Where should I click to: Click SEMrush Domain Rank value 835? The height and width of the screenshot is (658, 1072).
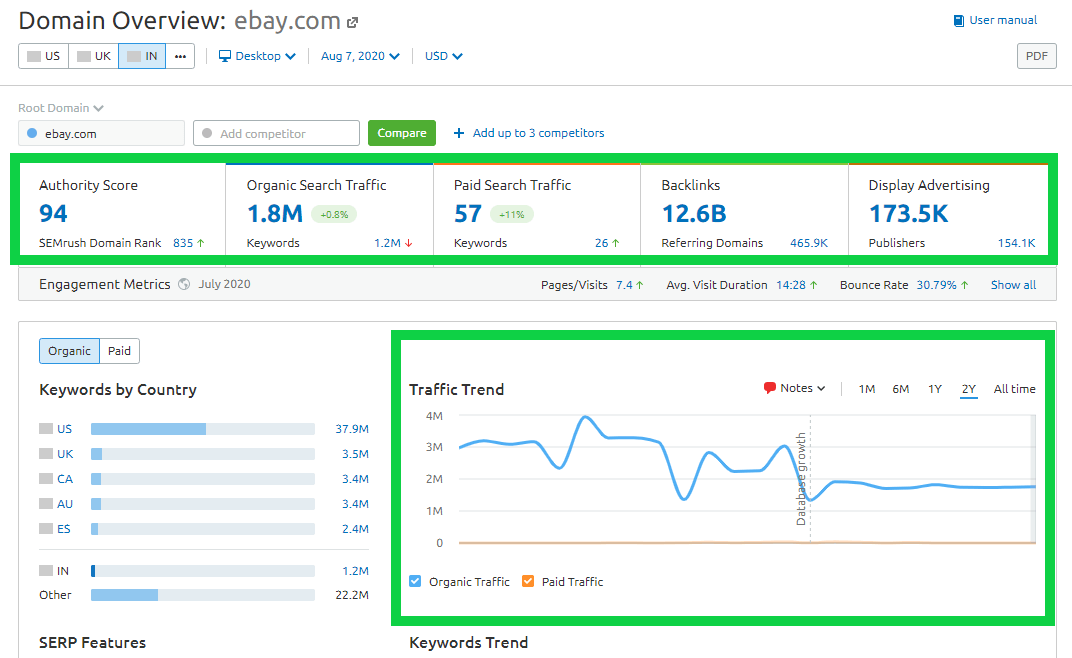coord(183,243)
